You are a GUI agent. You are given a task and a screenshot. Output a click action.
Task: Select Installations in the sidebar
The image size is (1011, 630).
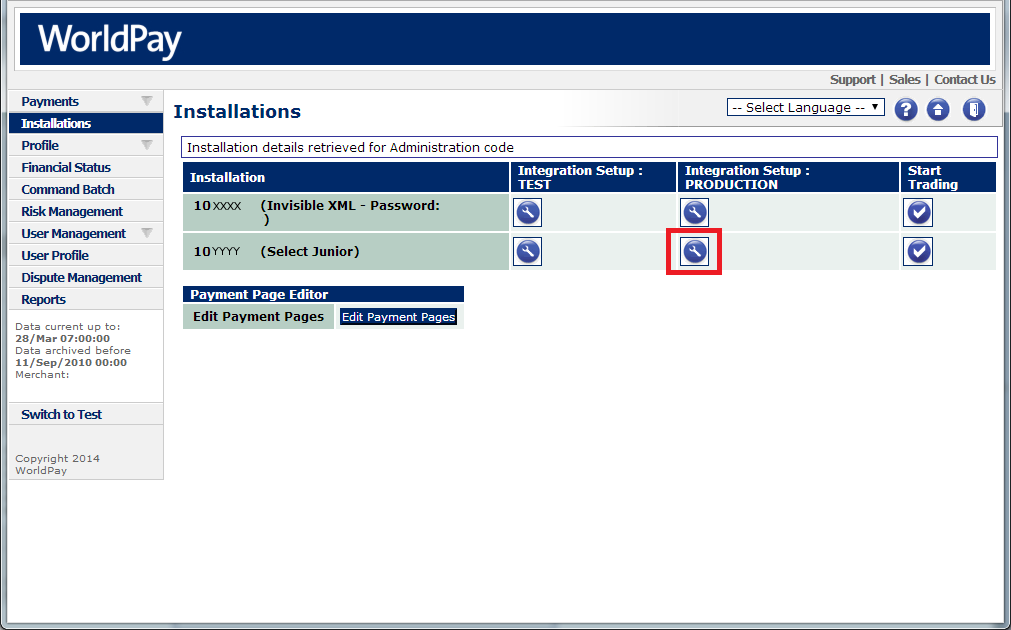86,123
